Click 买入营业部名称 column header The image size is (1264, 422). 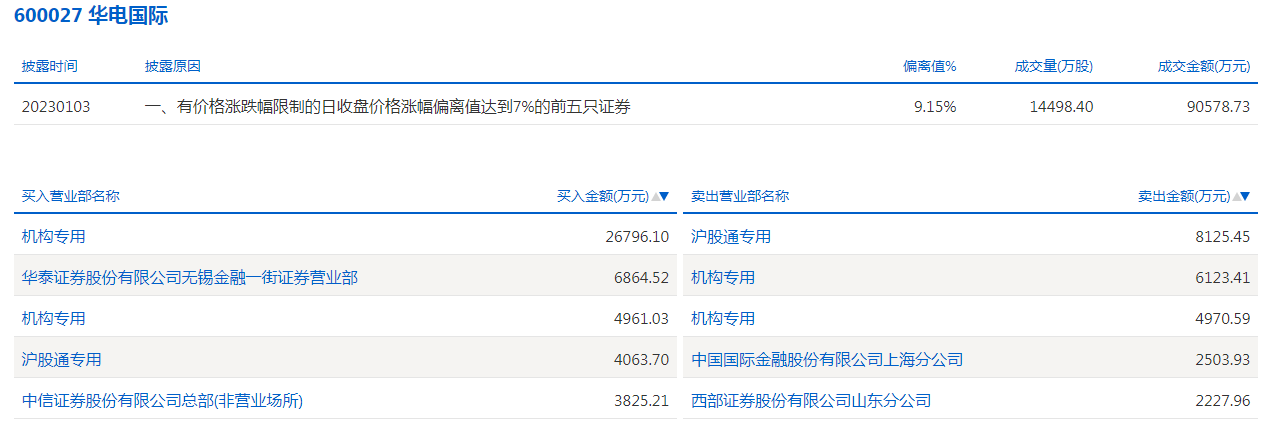(x=70, y=196)
